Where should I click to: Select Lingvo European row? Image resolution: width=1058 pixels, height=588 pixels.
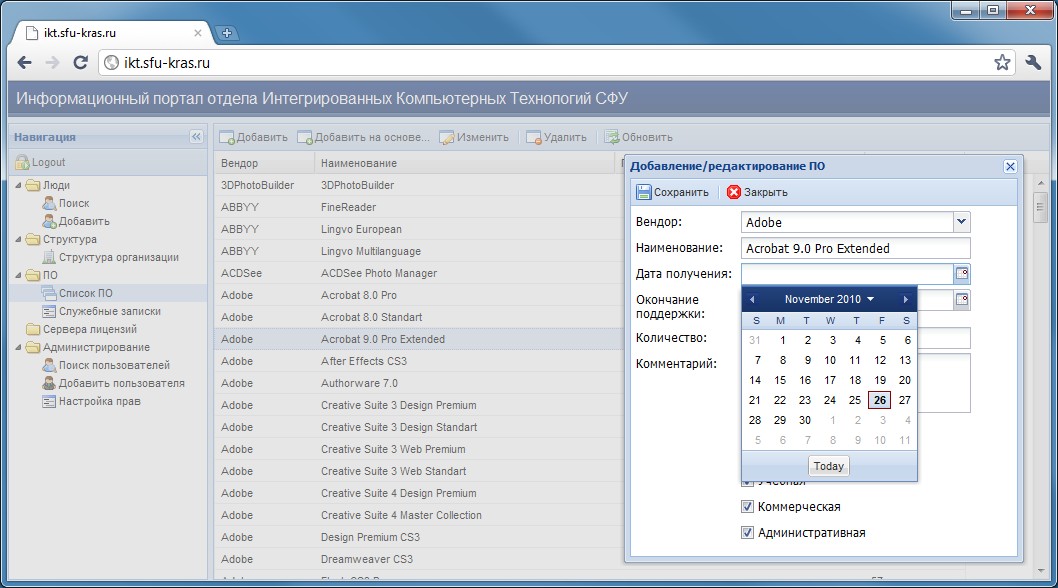pos(419,229)
